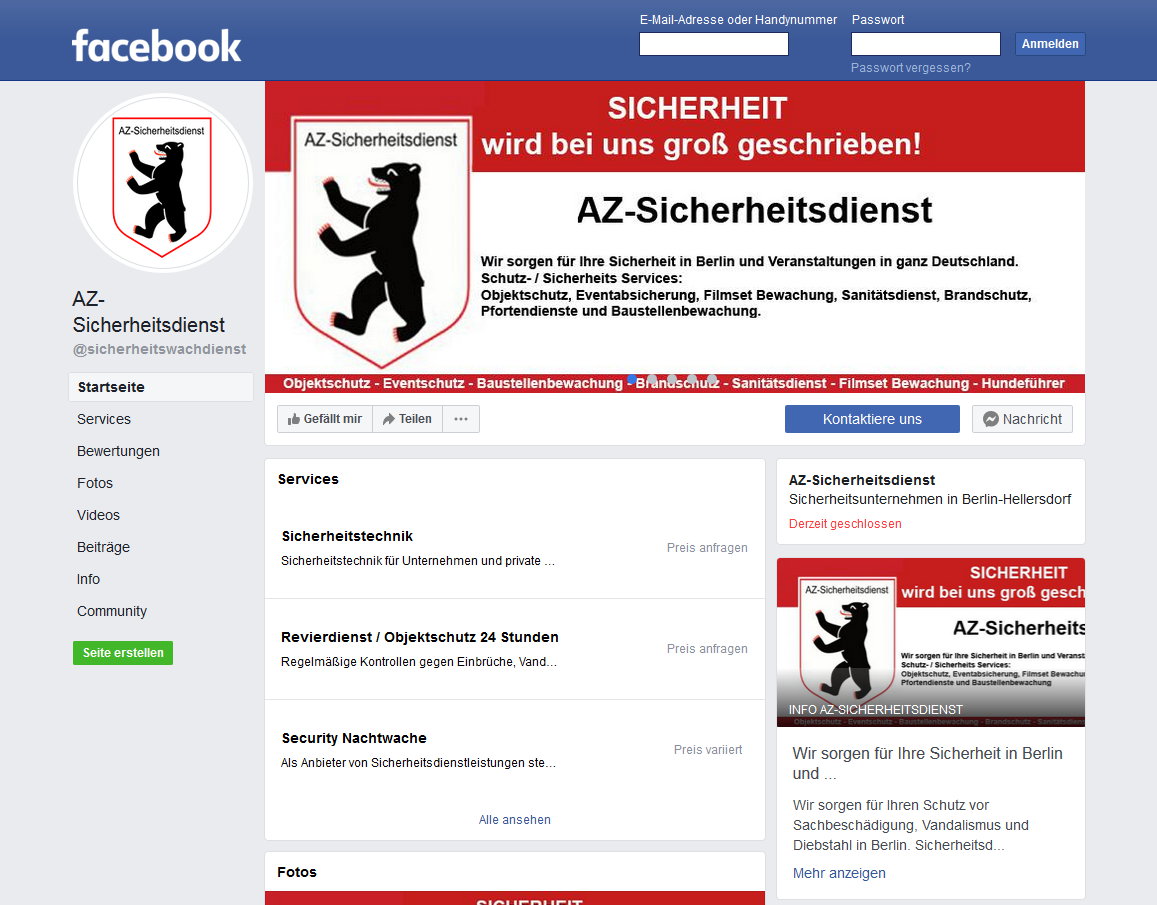1157x905 pixels.
Task: Click the Anmelden login button
Action: click(x=1049, y=44)
